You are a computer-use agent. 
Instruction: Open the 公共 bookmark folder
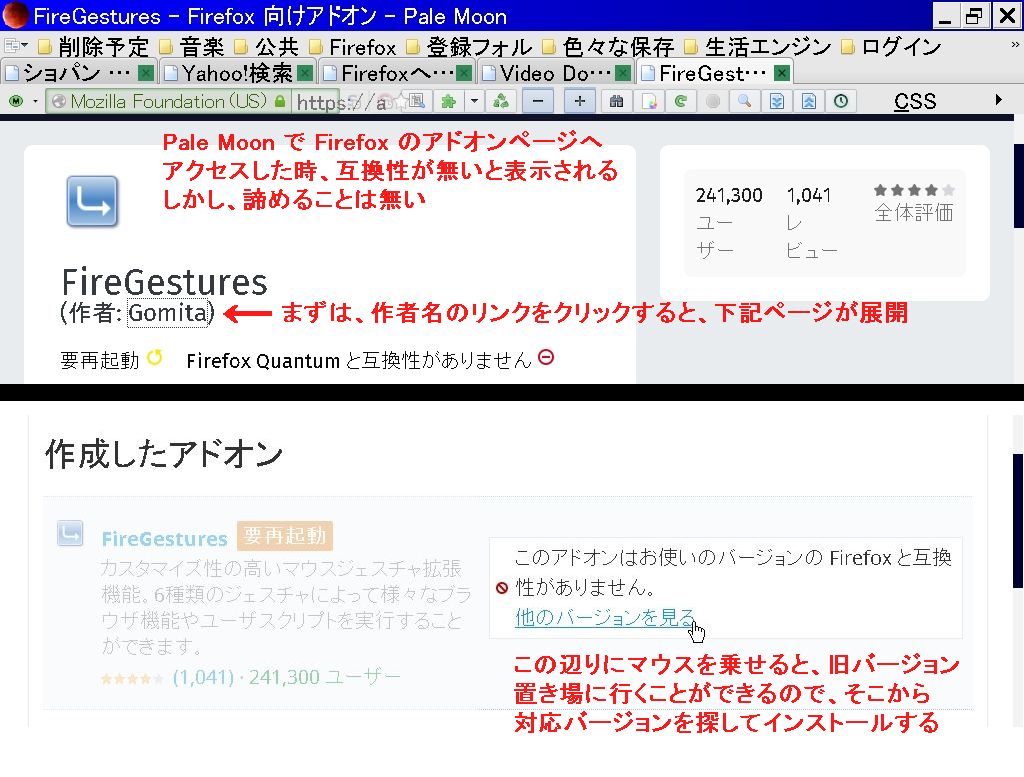tap(267, 47)
